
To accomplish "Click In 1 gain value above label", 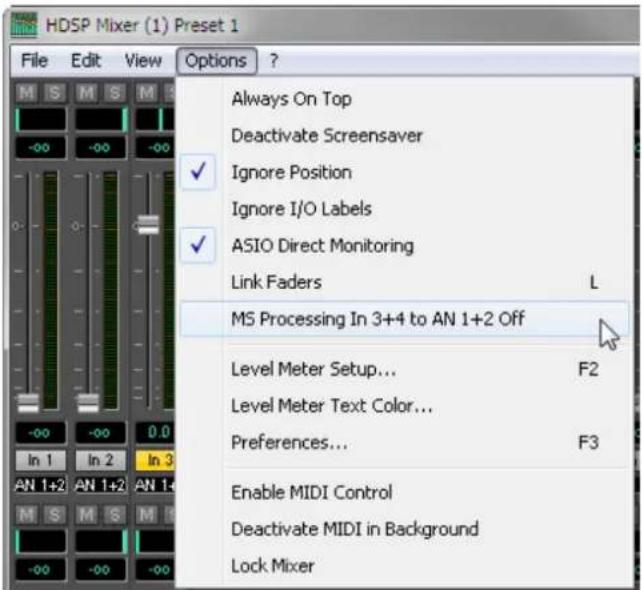I will click(40, 433).
